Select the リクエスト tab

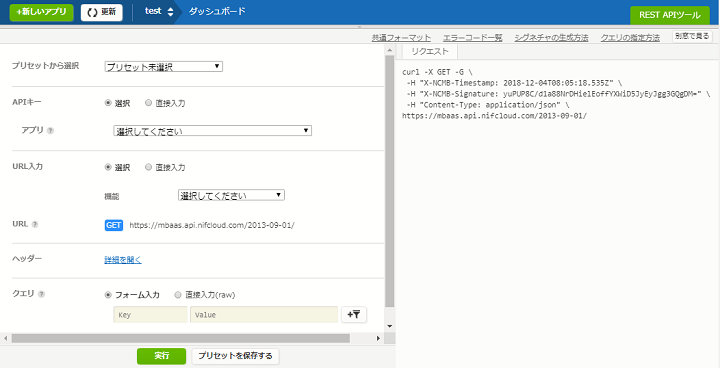coord(430,51)
